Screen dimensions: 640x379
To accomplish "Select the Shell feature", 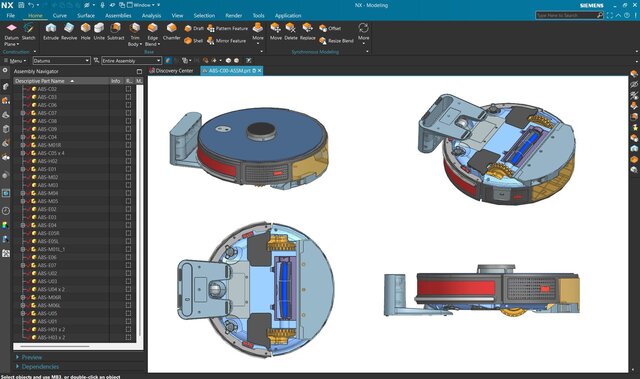I will pyautogui.click(x=193, y=41).
